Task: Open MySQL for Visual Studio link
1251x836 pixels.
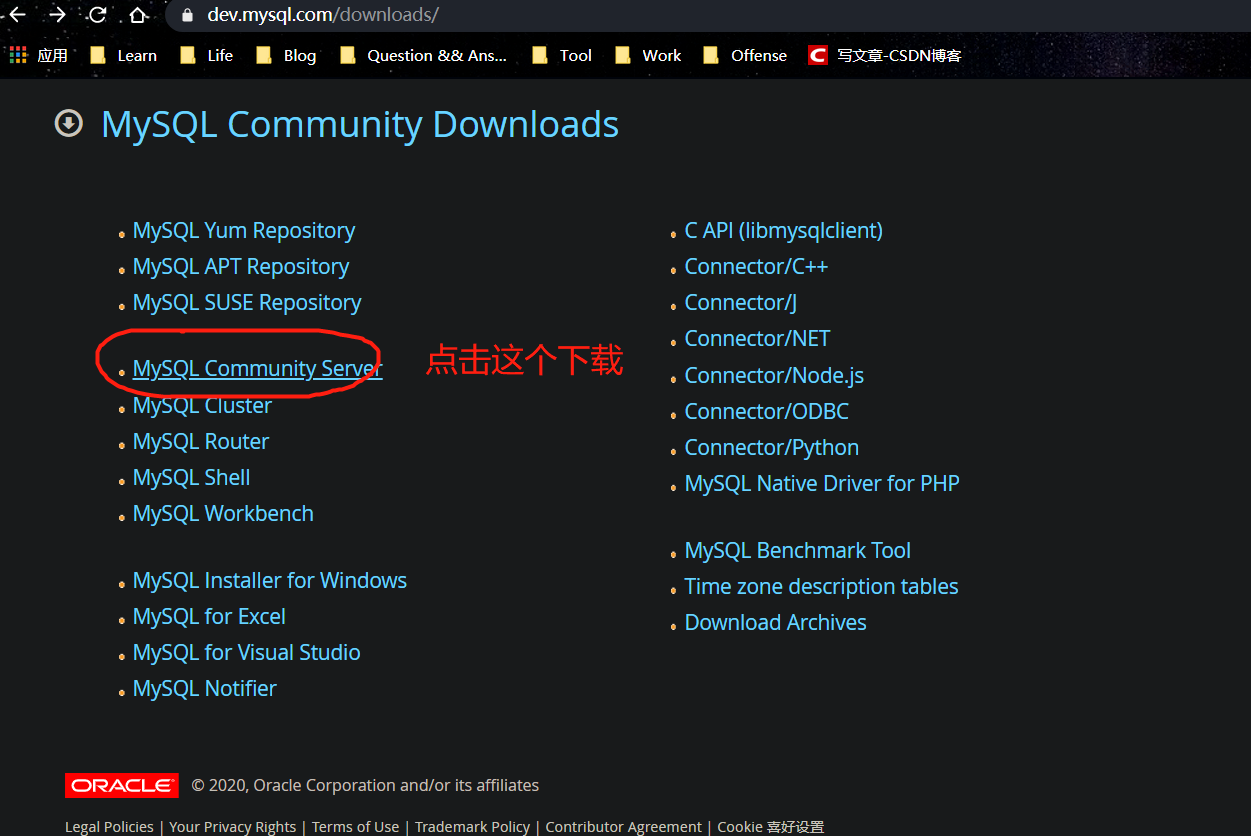Action: coord(246,652)
